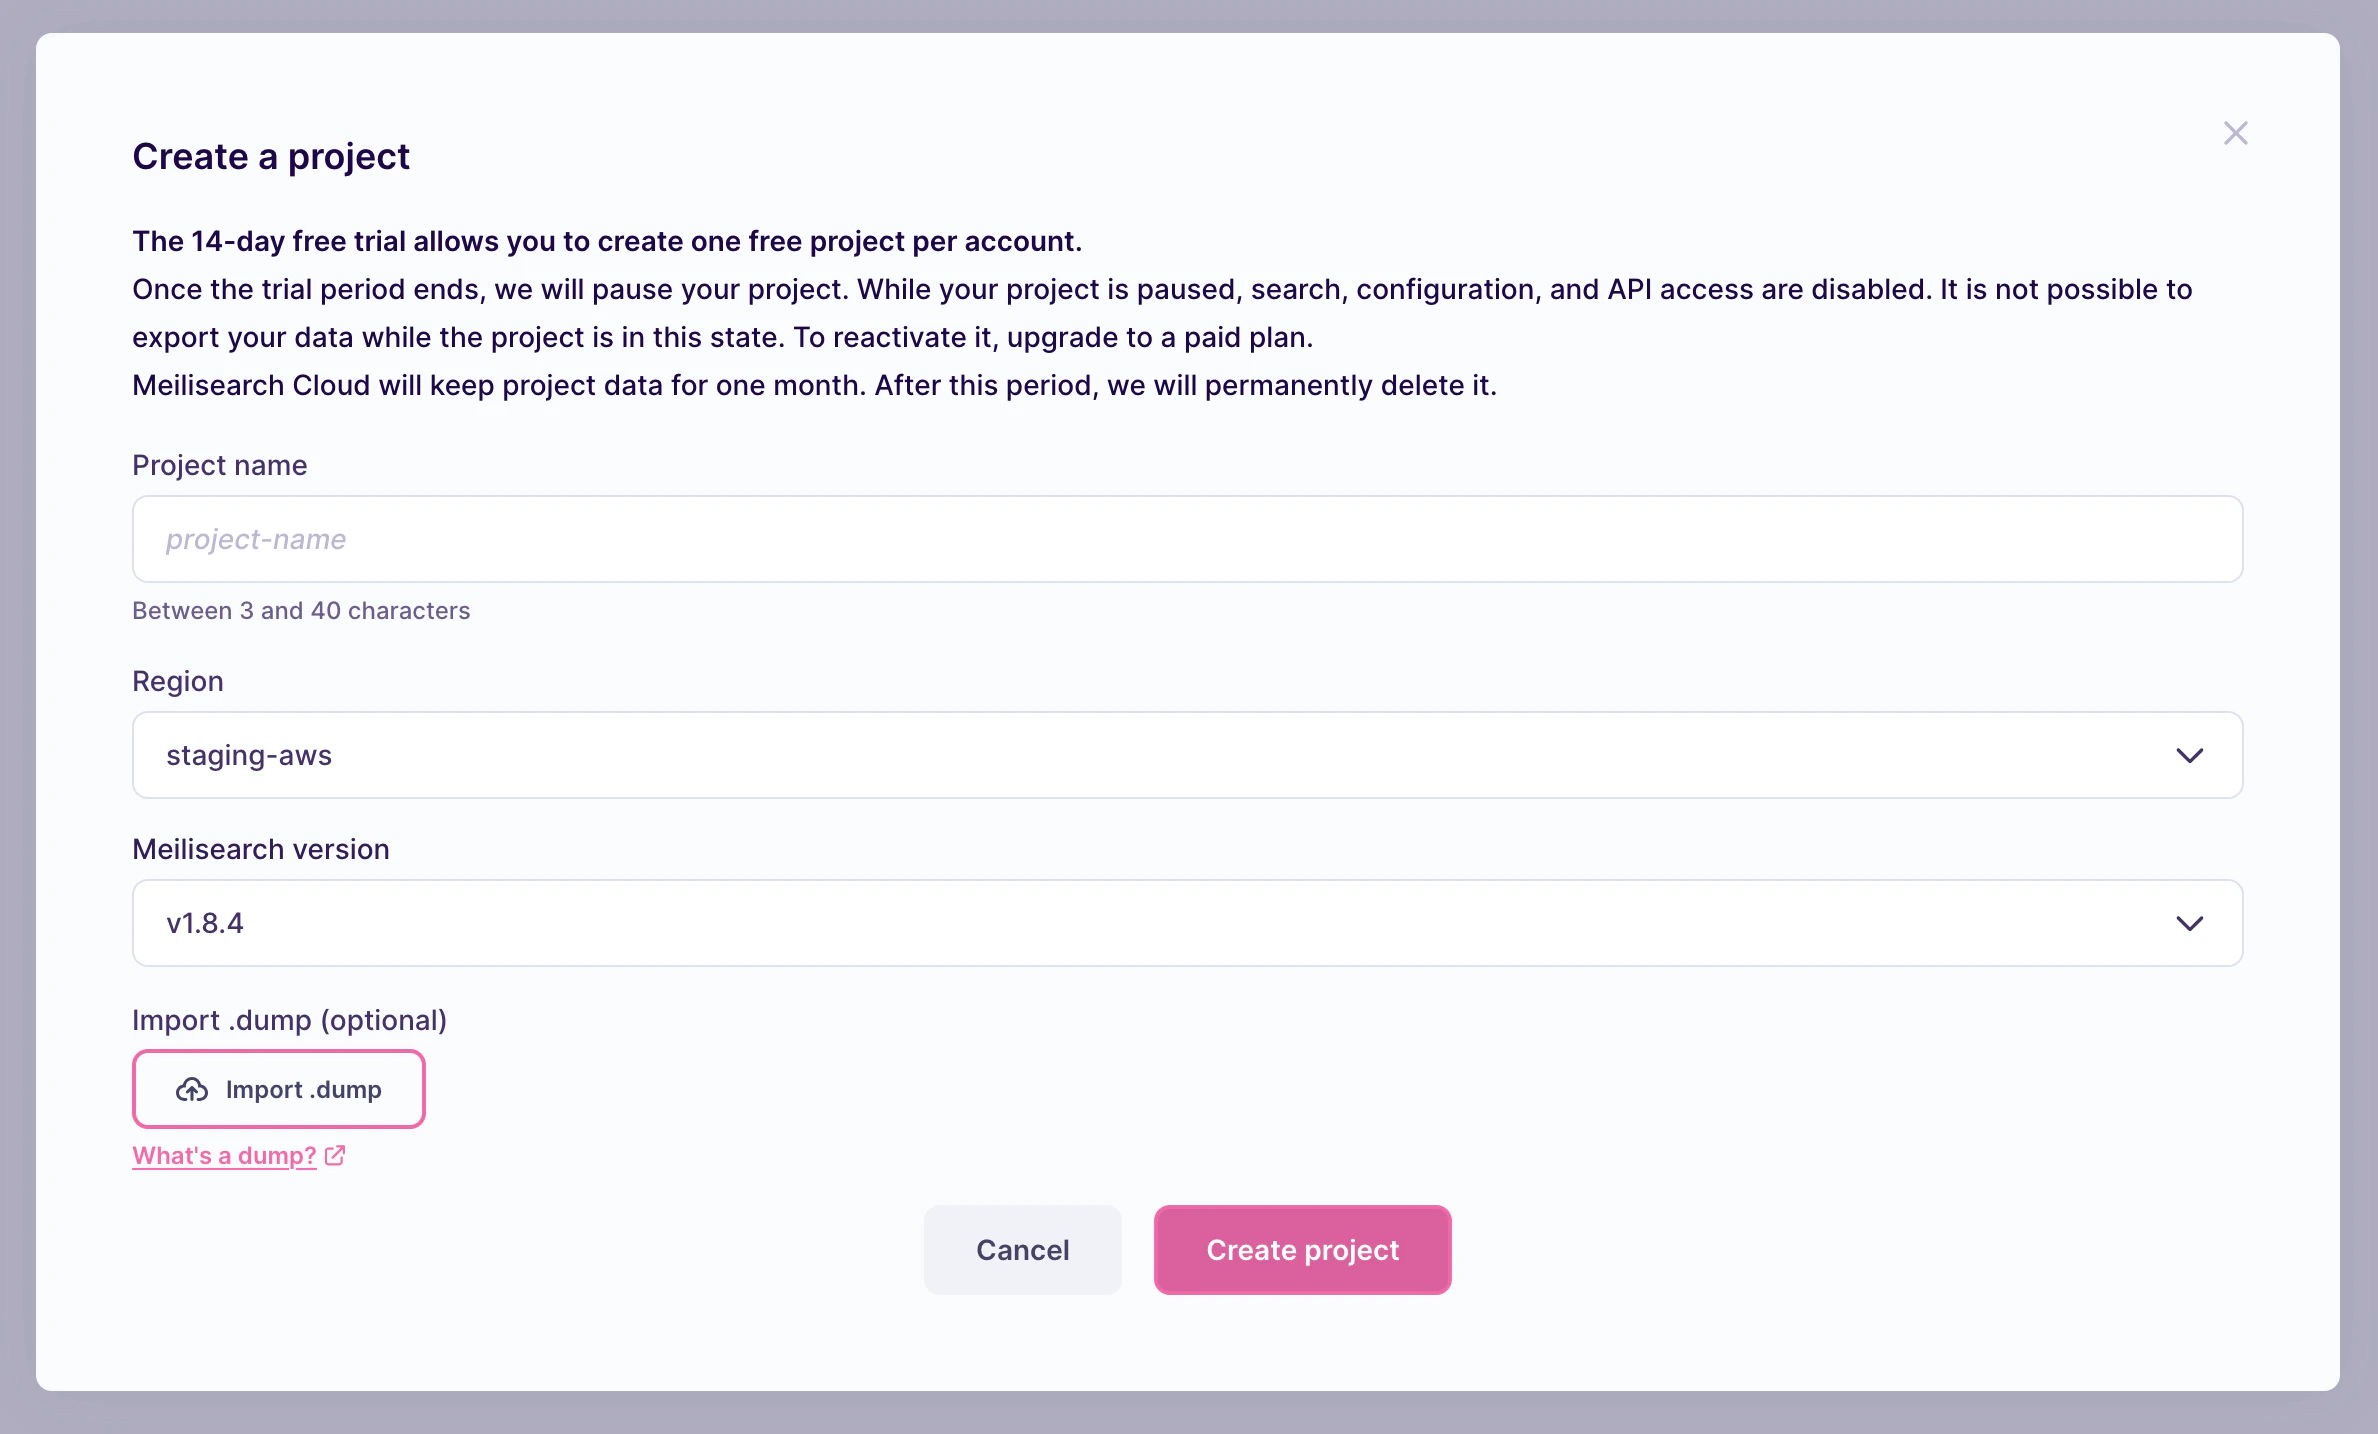Viewport: 2378px width, 1434px height.
Task: Confirm project creation with the pink button
Action: point(1302,1250)
